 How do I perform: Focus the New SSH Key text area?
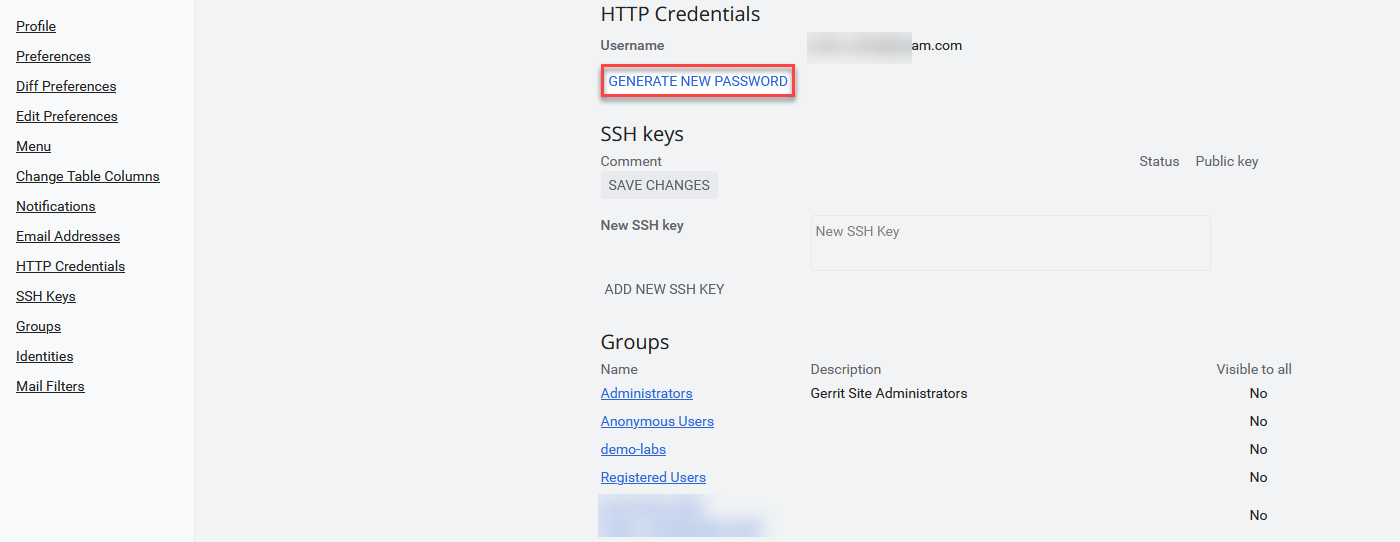coord(1010,243)
